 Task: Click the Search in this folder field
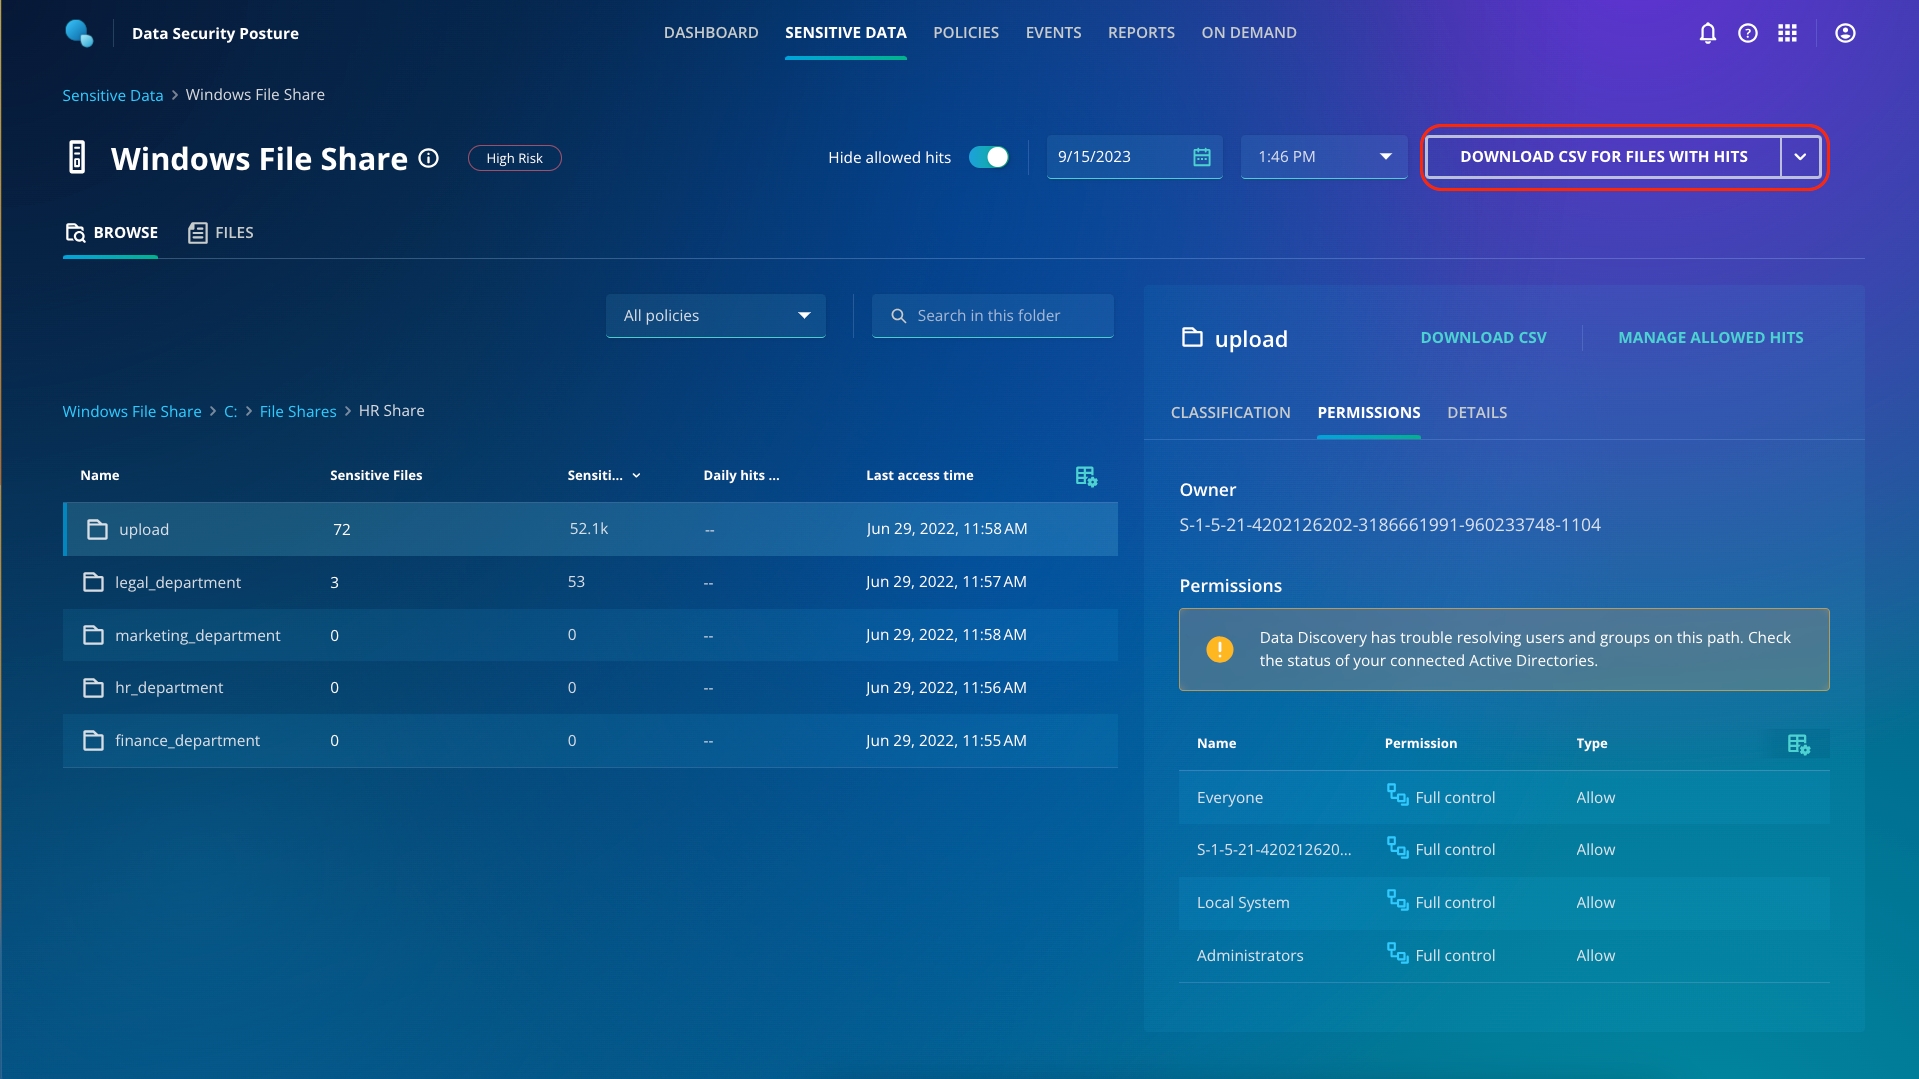point(992,316)
